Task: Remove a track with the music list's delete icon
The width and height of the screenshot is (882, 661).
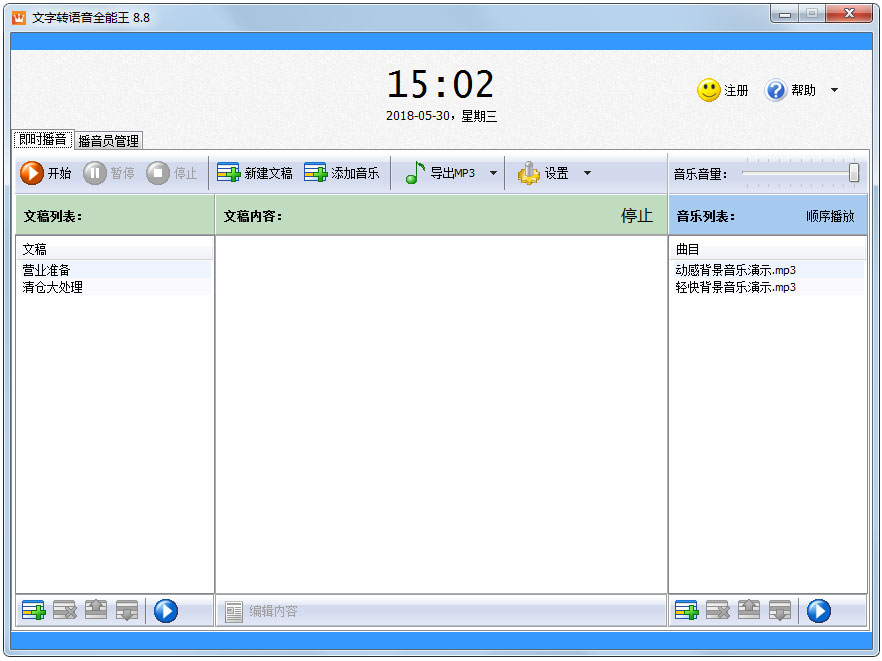Action: pyautogui.click(x=718, y=610)
